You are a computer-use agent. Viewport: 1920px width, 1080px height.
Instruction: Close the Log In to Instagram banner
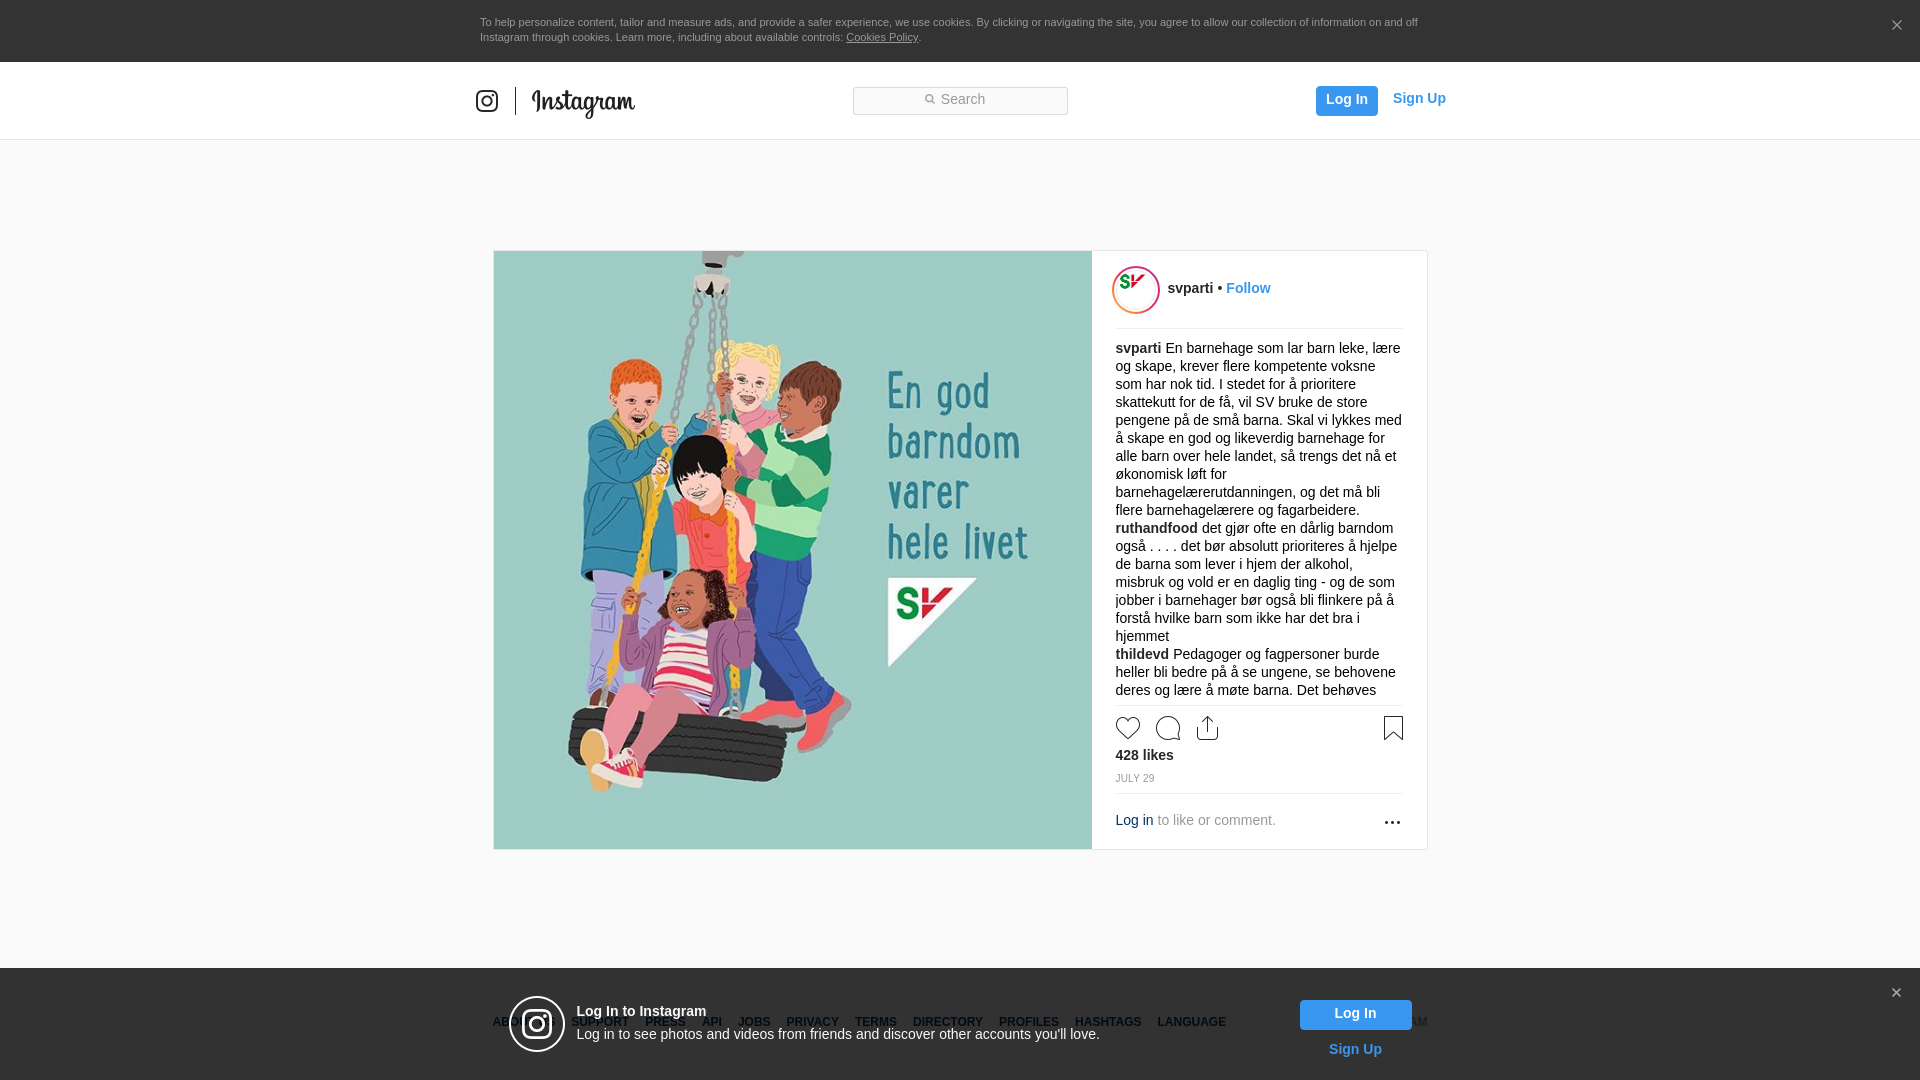pos(1896,993)
